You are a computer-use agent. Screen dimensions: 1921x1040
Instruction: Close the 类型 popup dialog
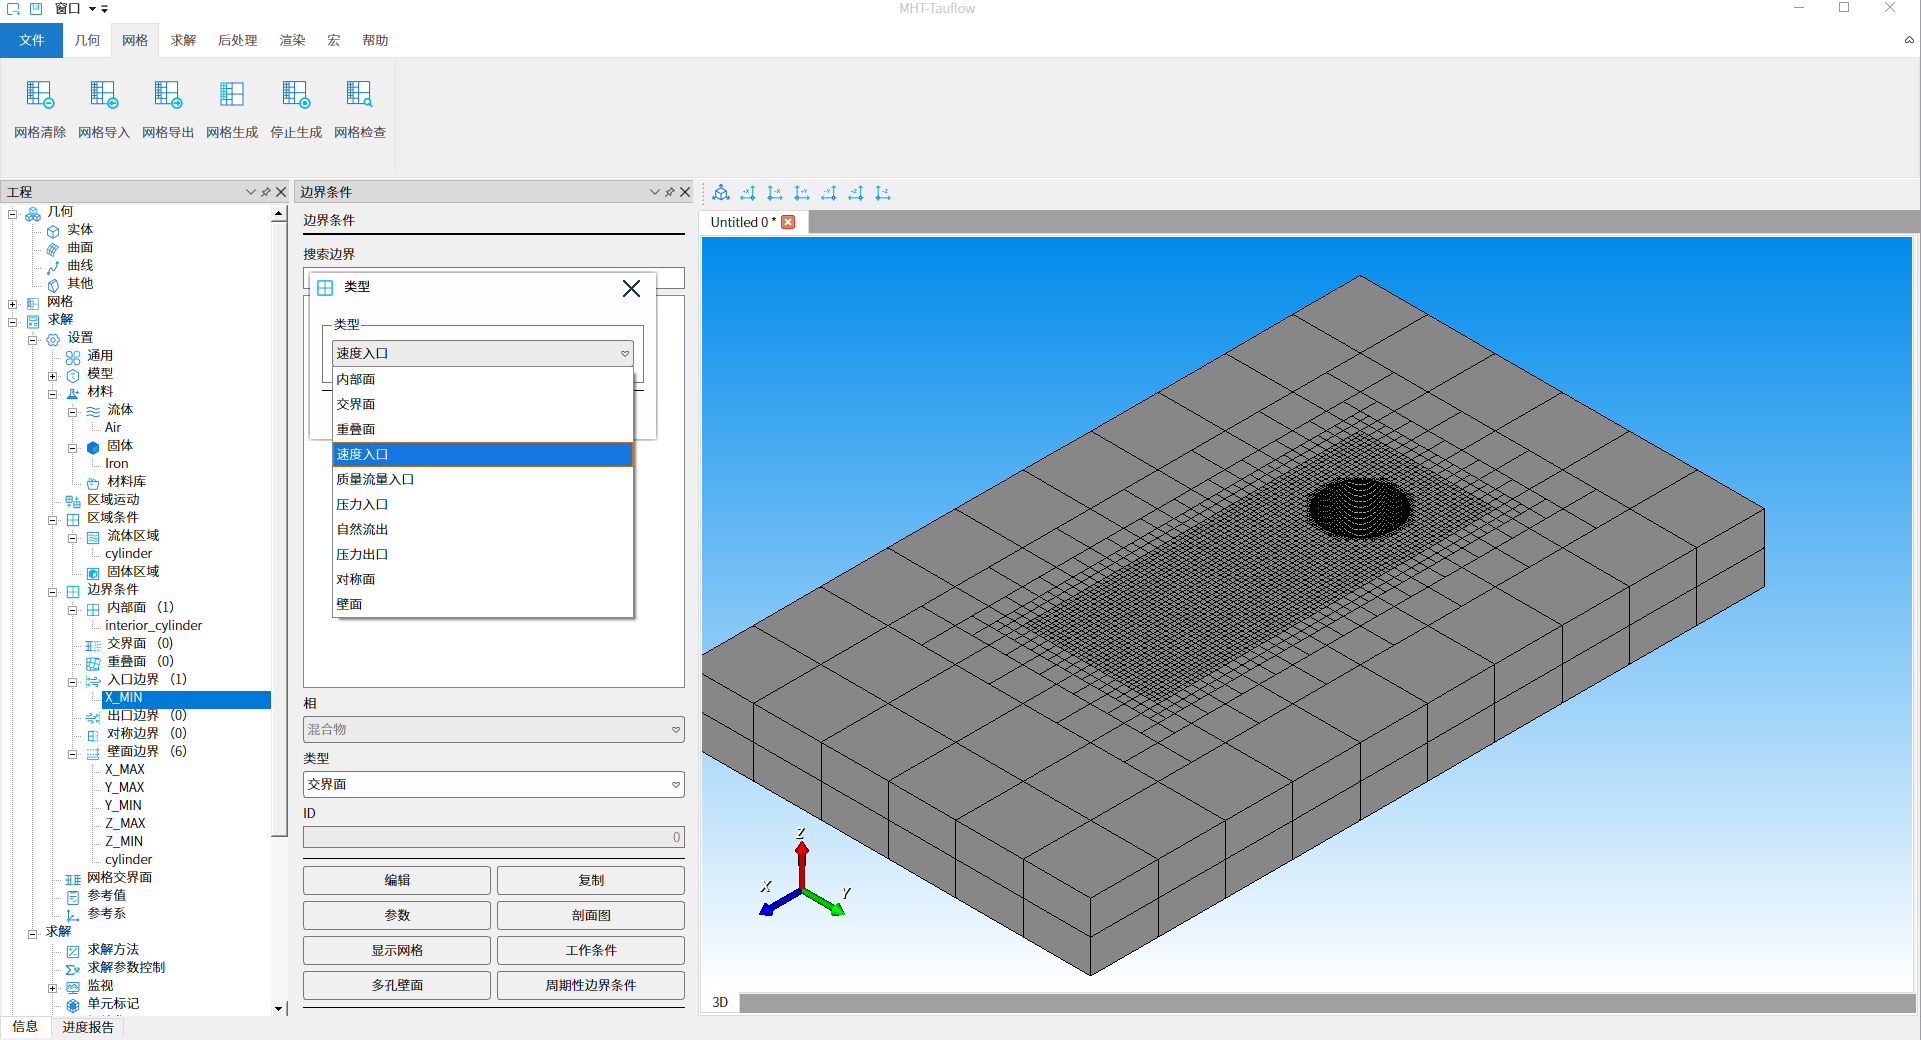pyautogui.click(x=631, y=289)
